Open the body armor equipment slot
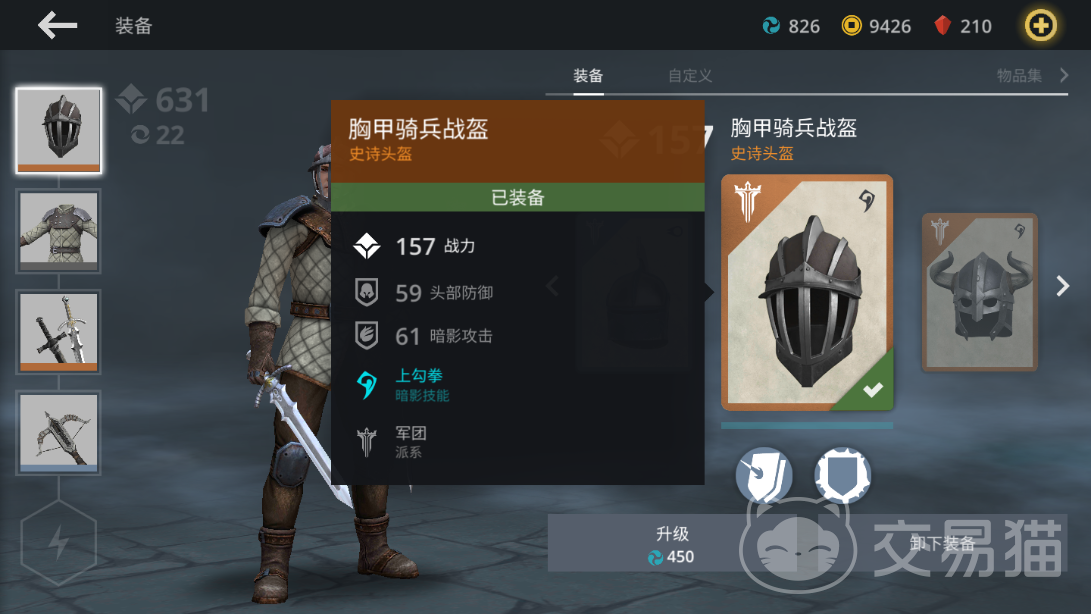The width and height of the screenshot is (1091, 614). [58, 231]
